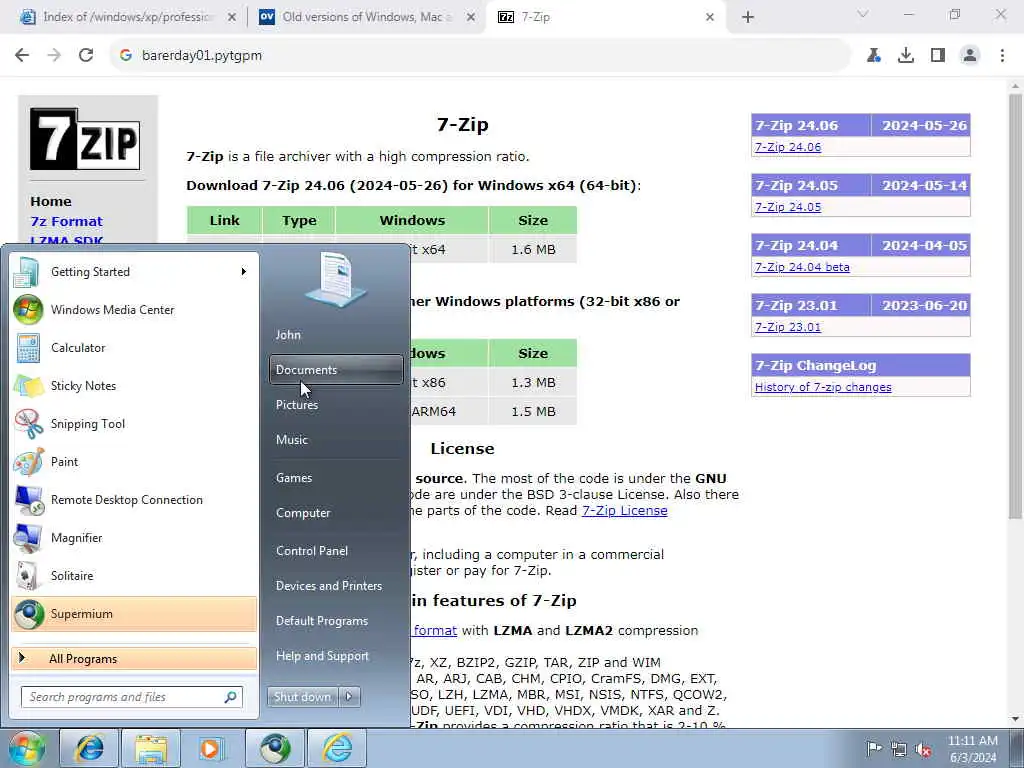Close the 7-Zip tab

coord(710,18)
